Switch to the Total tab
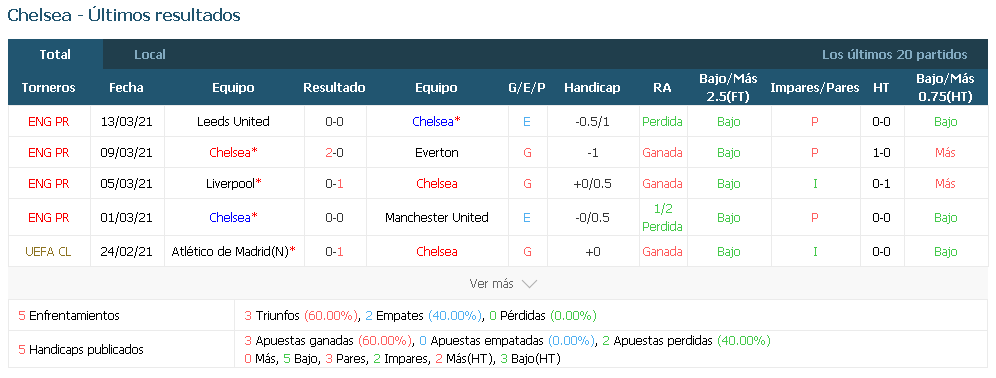Image resolution: width=996 pixels, height=378 pixels. (55, 55)
